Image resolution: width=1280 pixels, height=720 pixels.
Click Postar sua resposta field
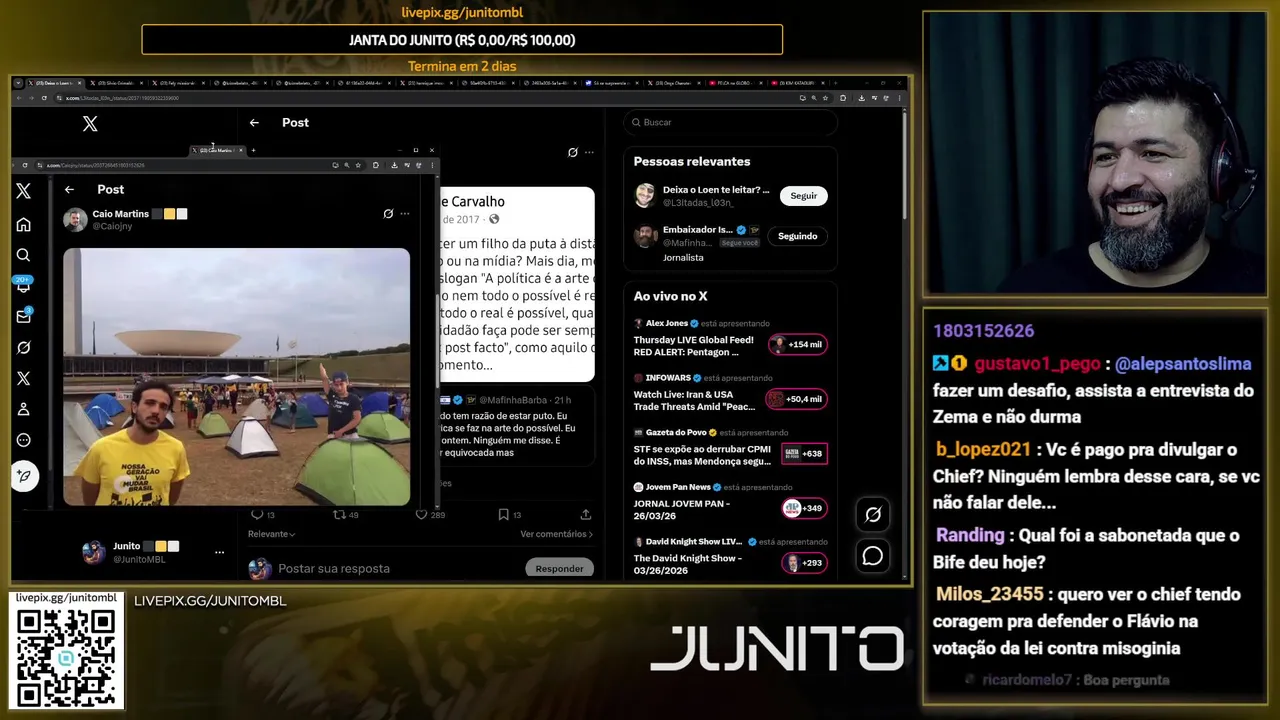tap(334, 568)
